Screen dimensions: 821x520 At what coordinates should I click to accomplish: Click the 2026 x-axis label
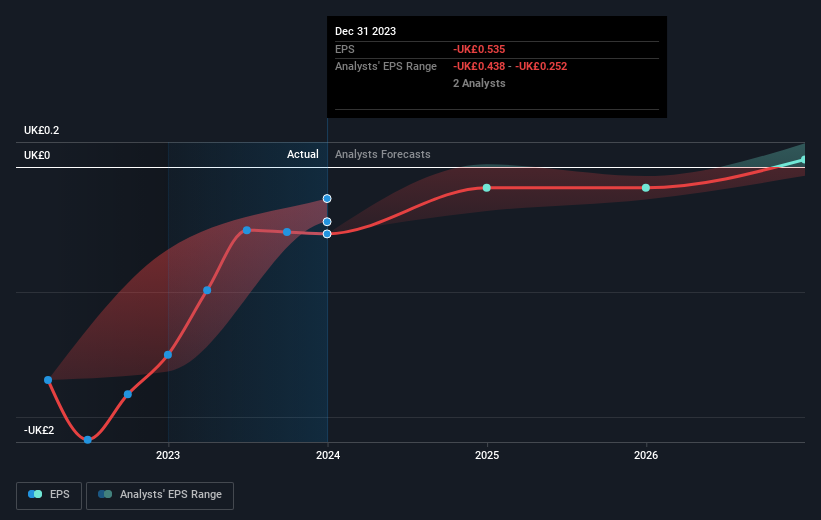(646, 456)
